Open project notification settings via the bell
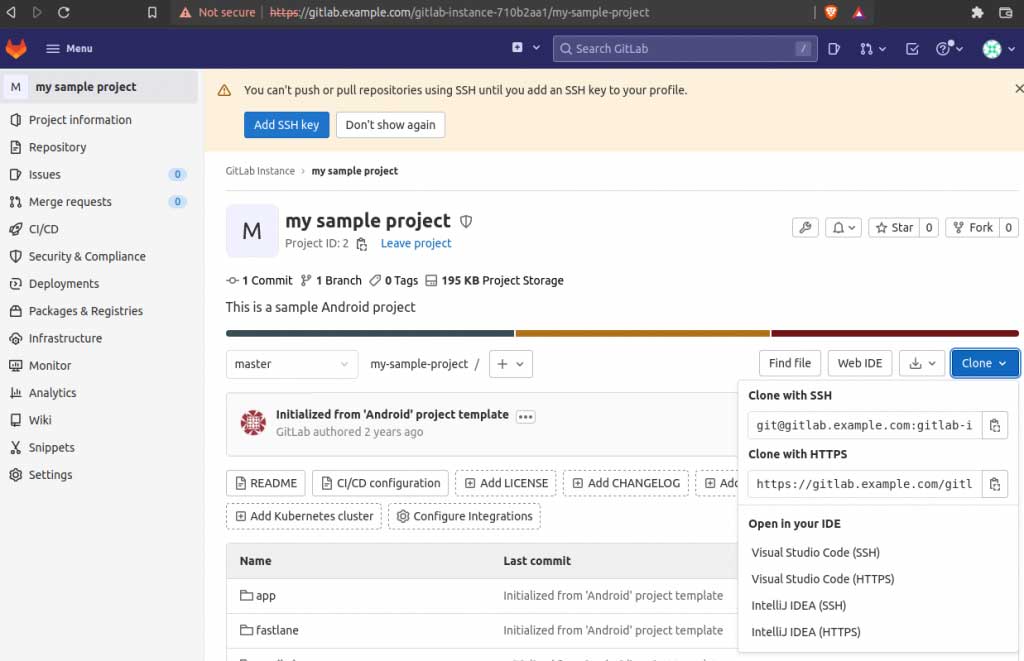 (x=842, y=228)
